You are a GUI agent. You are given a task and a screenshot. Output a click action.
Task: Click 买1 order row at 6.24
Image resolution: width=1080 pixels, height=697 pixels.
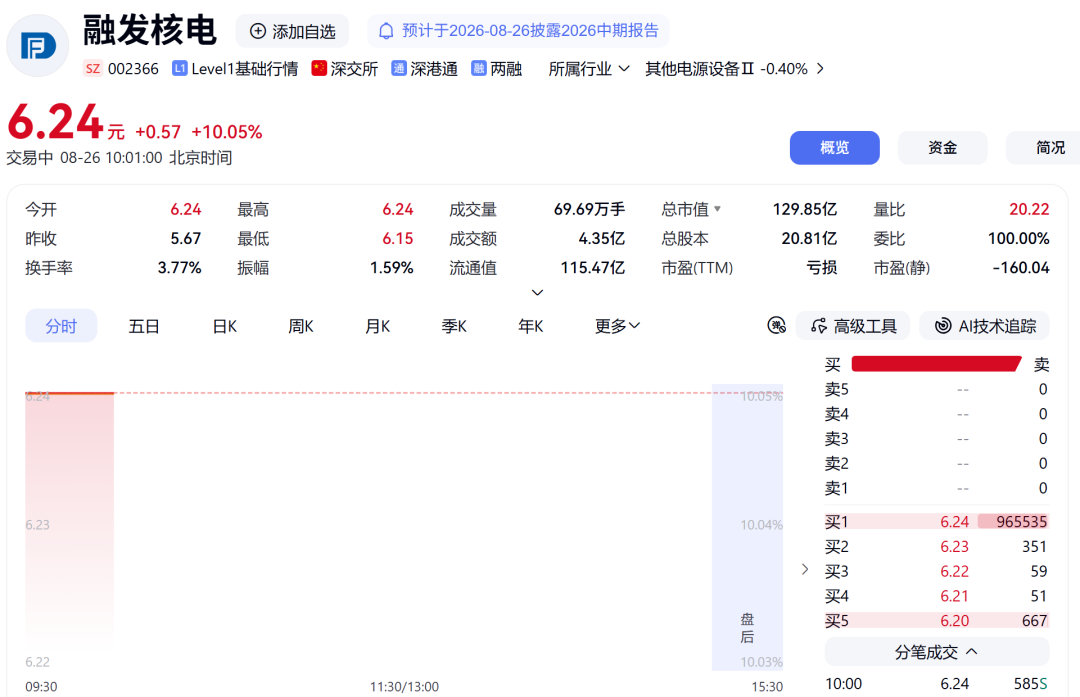click(937, 521)
